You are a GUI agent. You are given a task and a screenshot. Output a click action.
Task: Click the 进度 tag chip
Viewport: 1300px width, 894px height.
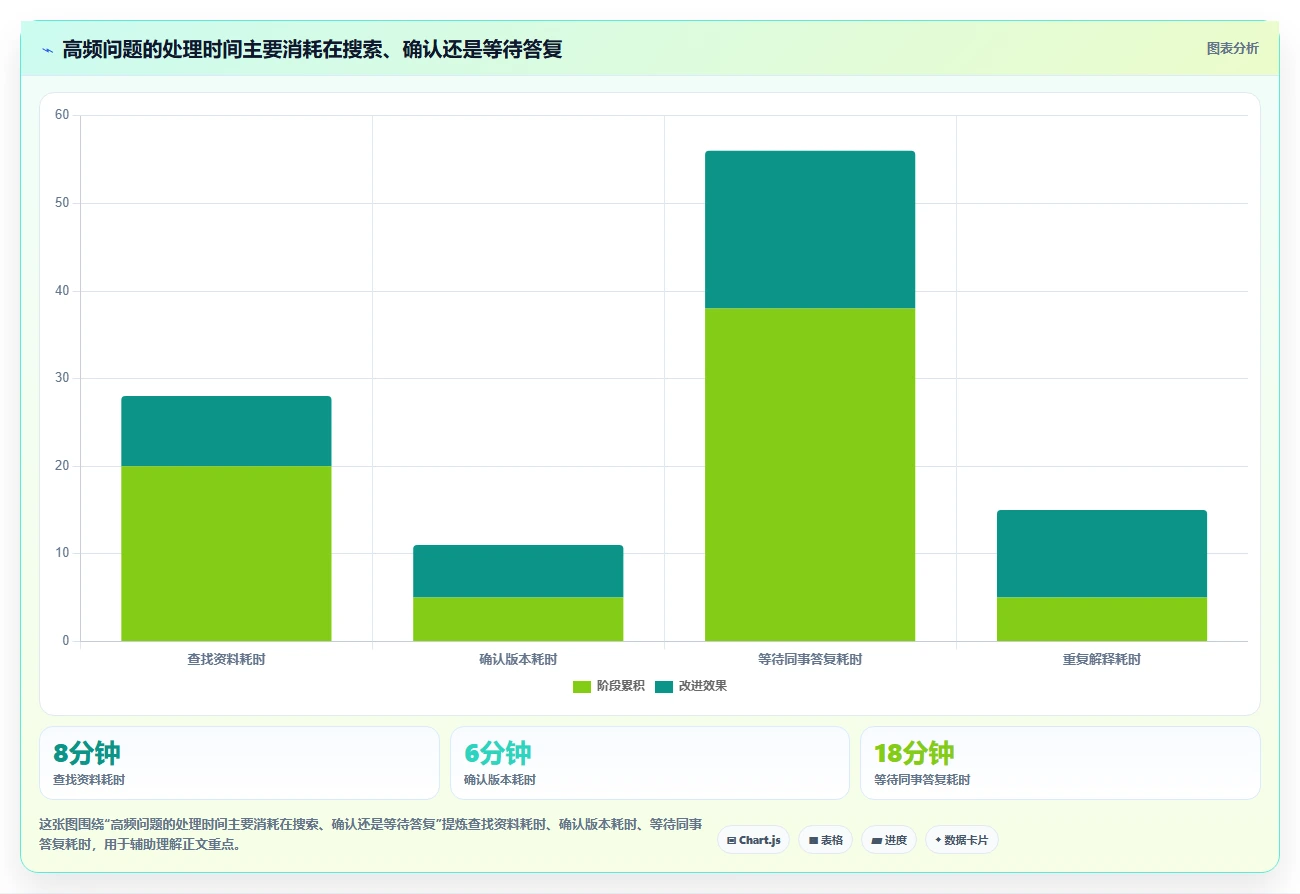coord(889,840)
